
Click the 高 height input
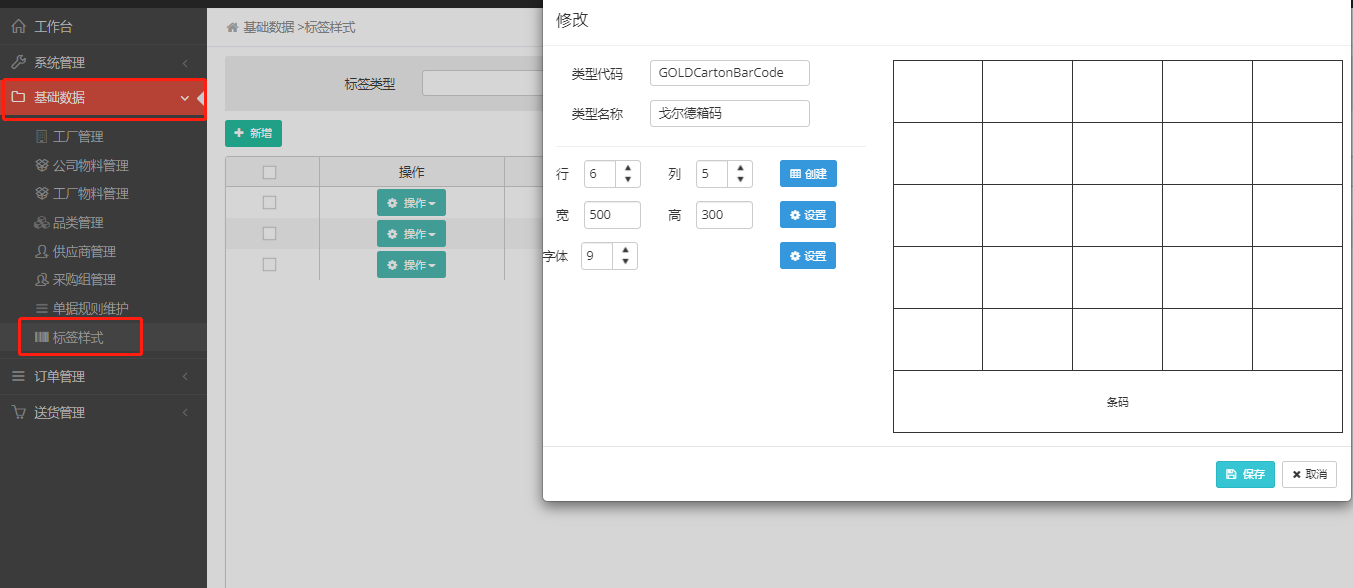click(x=724, y=215)
